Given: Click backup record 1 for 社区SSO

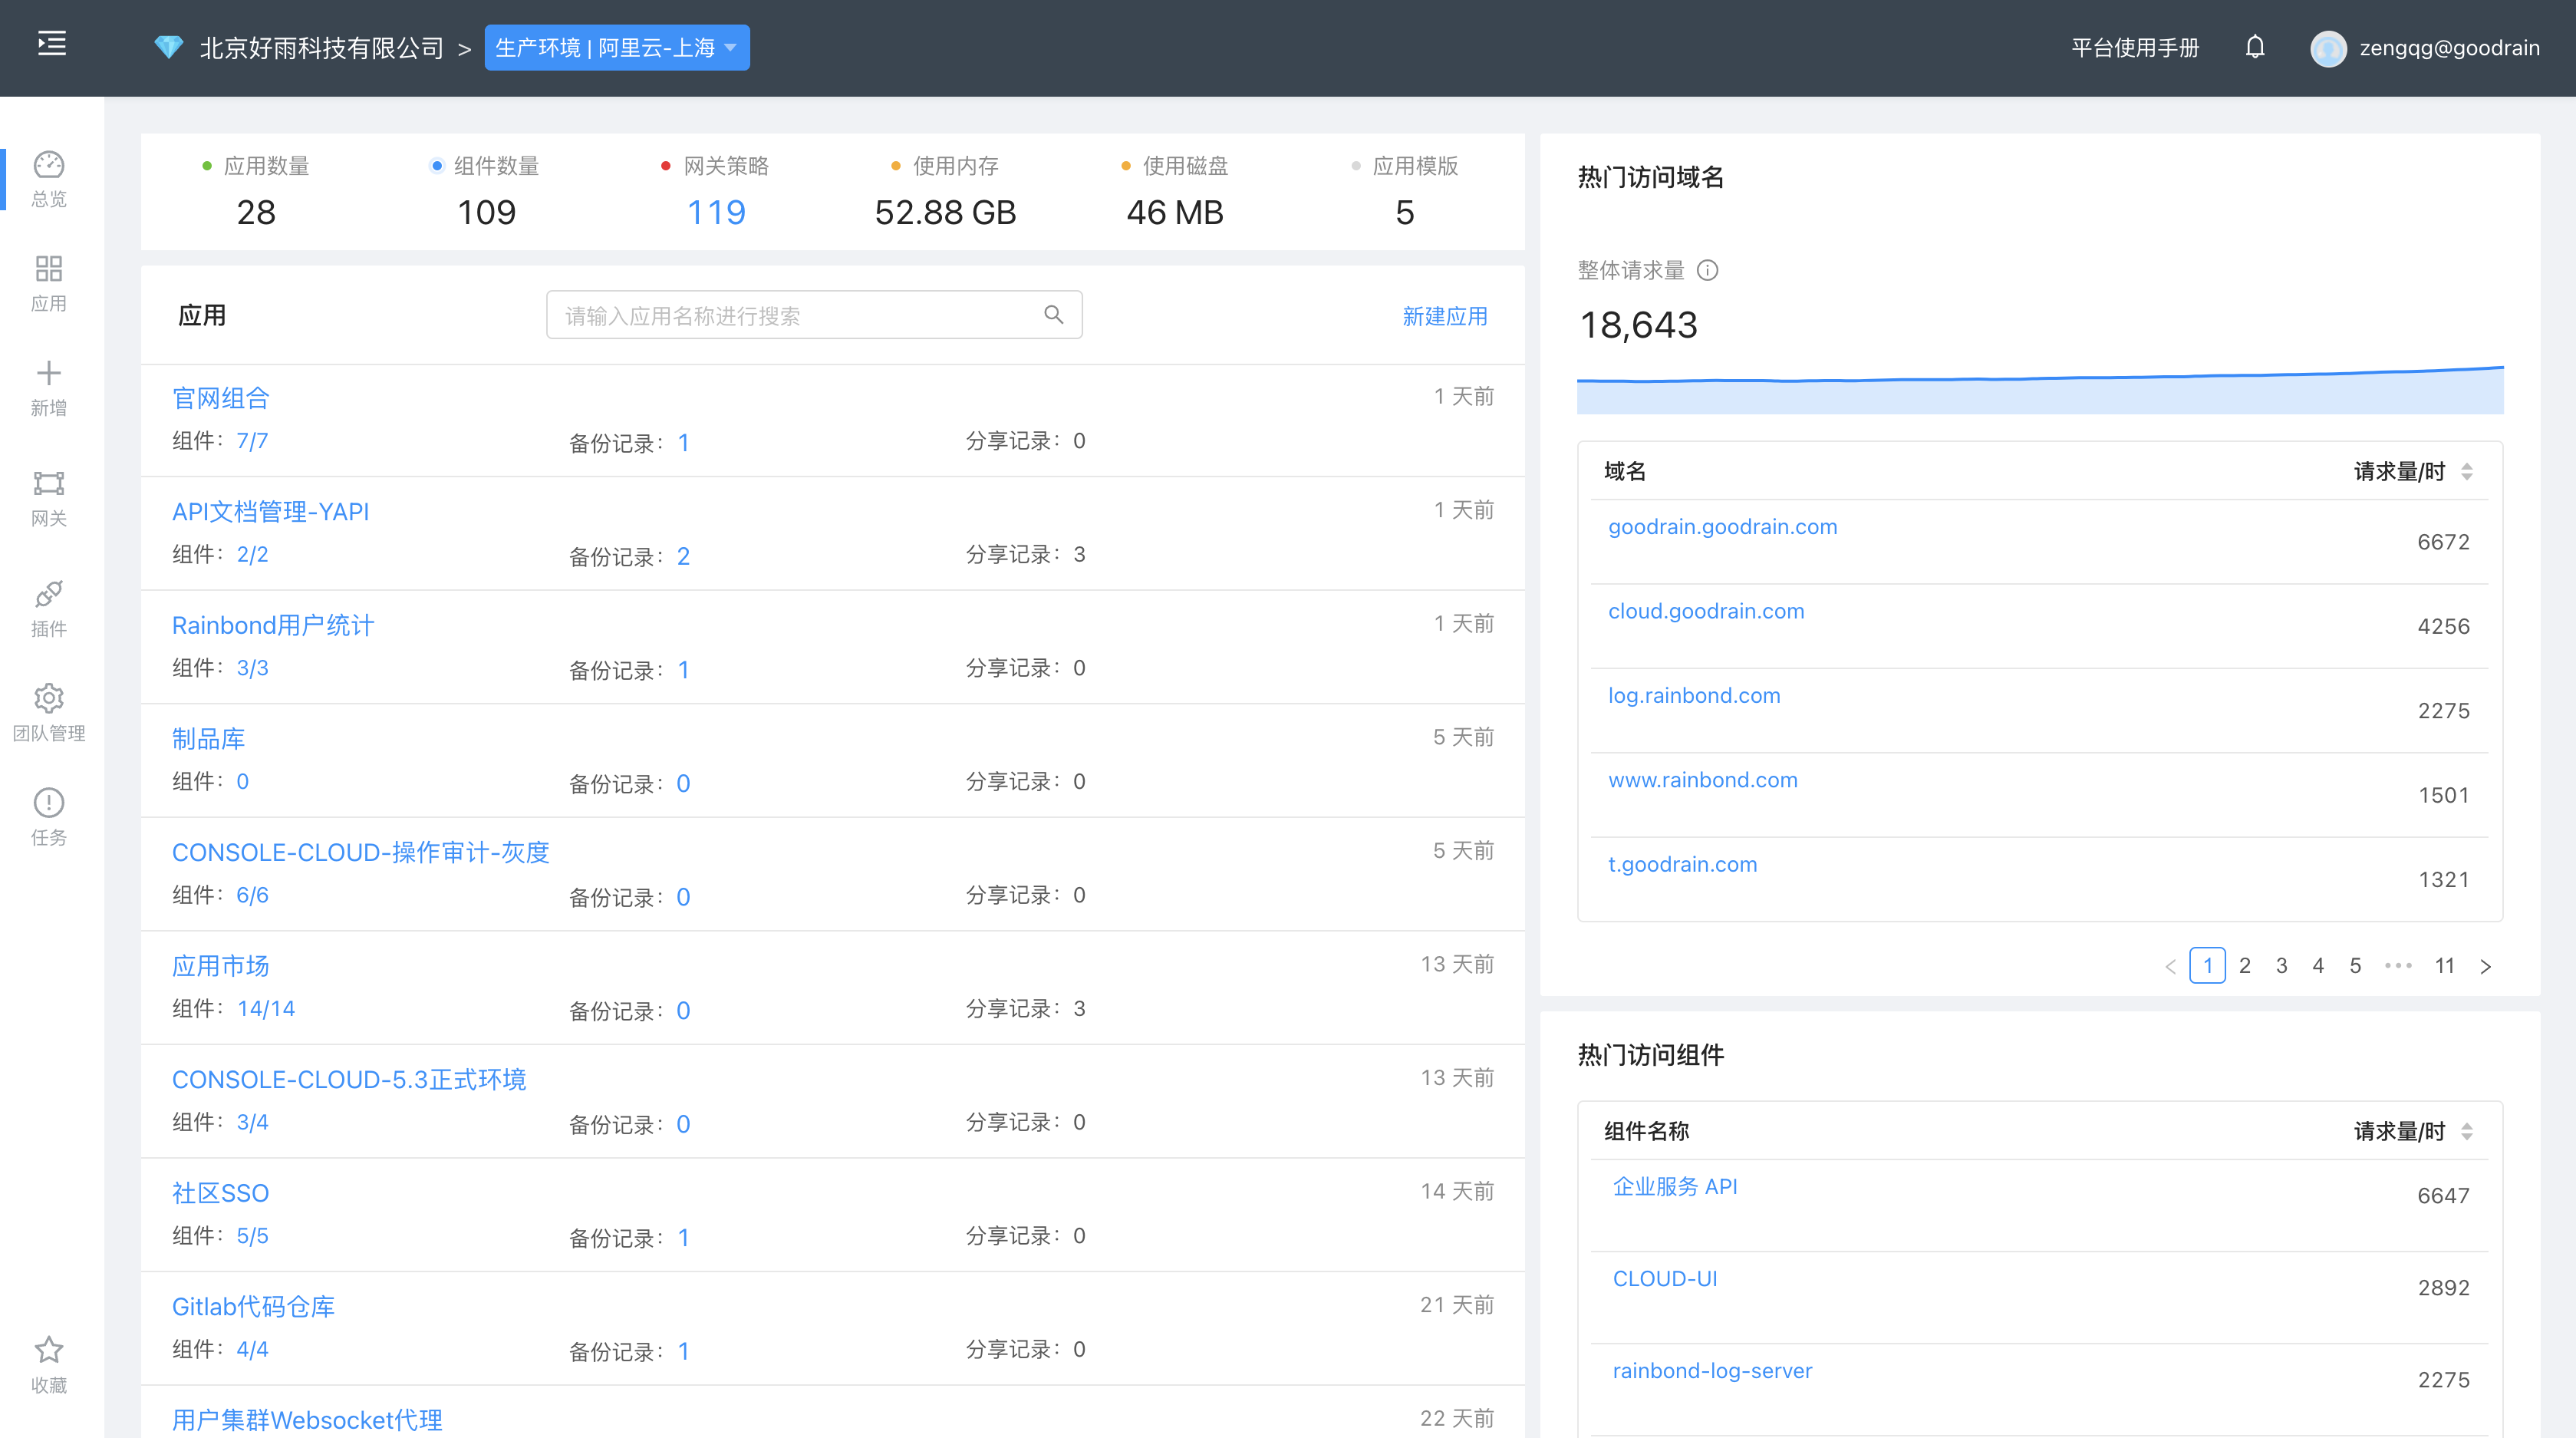Looking at the screenshot, I should (x=683, y=1238).
